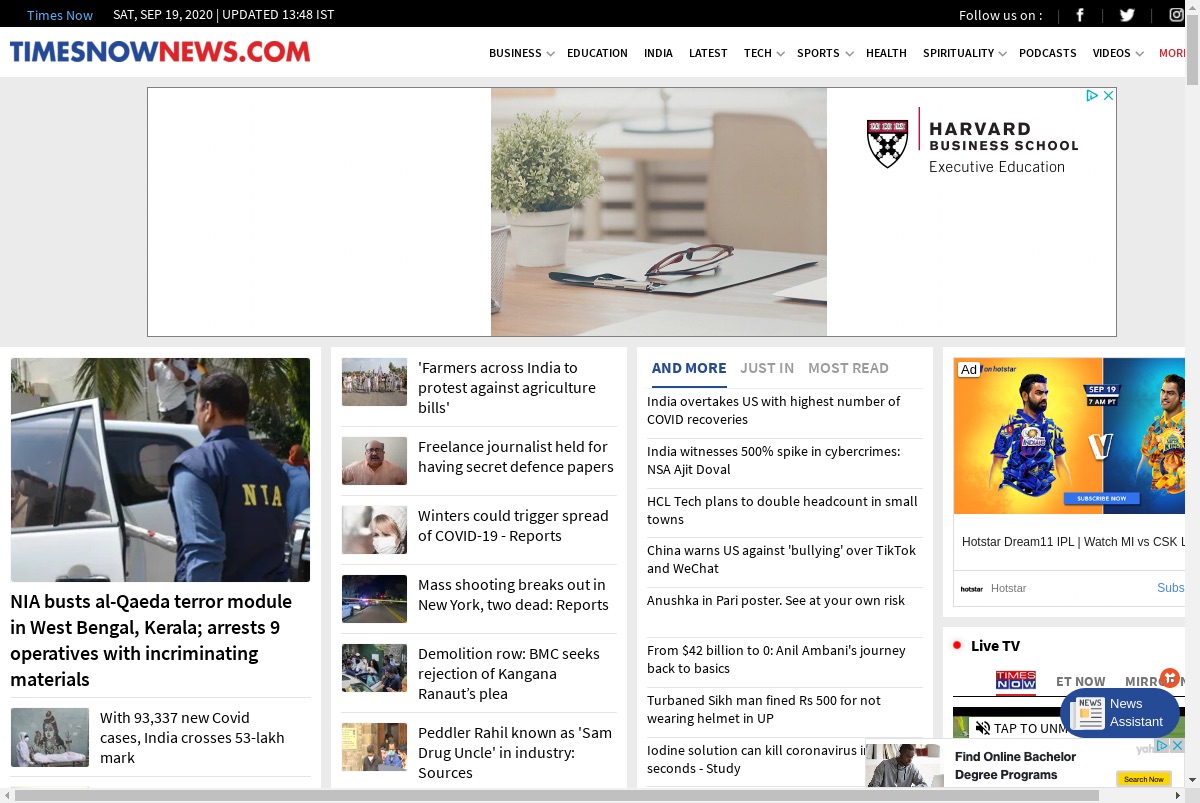Open the Podcasts menu item

point(1048,53)
